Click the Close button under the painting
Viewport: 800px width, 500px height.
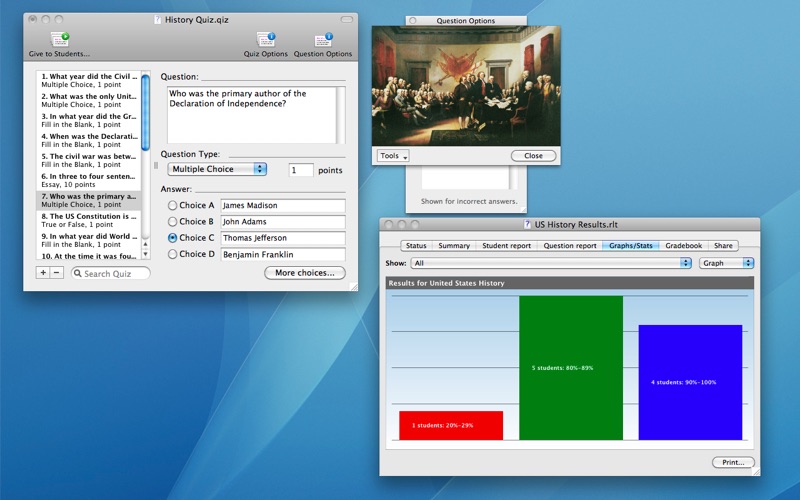point(533,156)
